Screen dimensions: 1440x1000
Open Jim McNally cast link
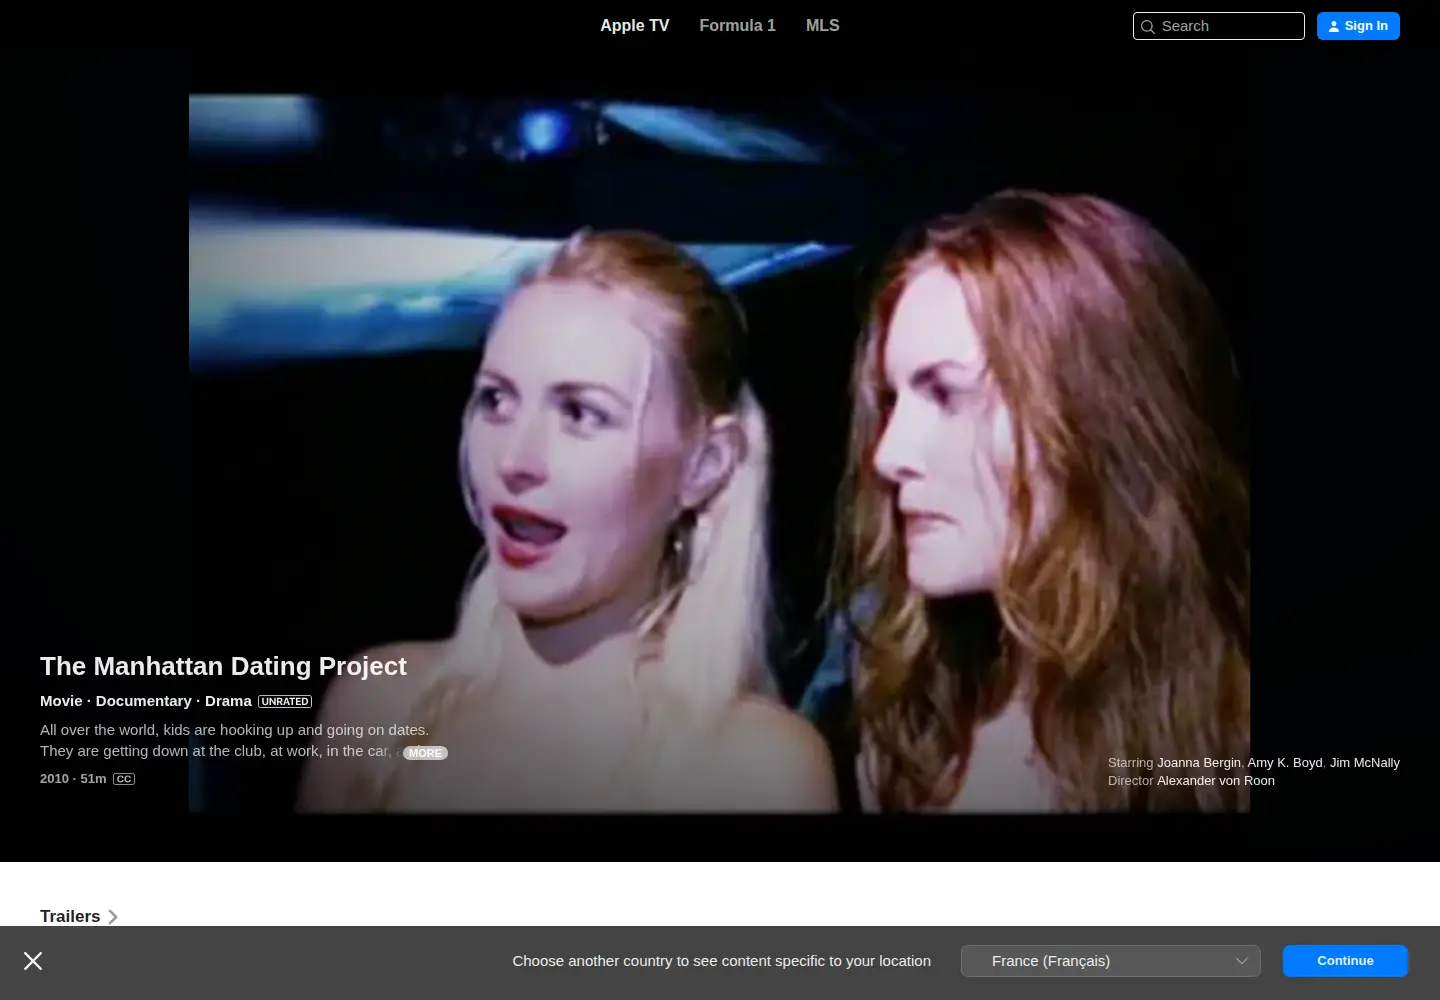(x=1364, y=763)
